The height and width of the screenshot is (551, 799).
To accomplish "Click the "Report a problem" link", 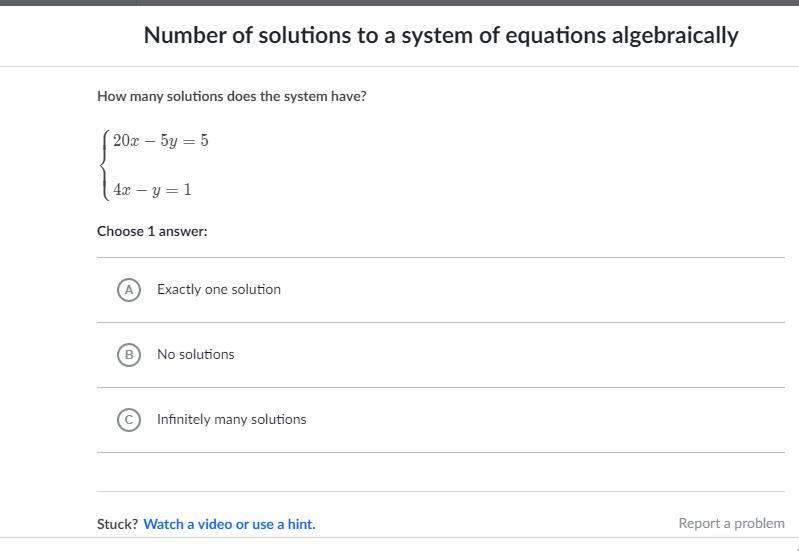I will pyautogui.click(x=731, y=523).
